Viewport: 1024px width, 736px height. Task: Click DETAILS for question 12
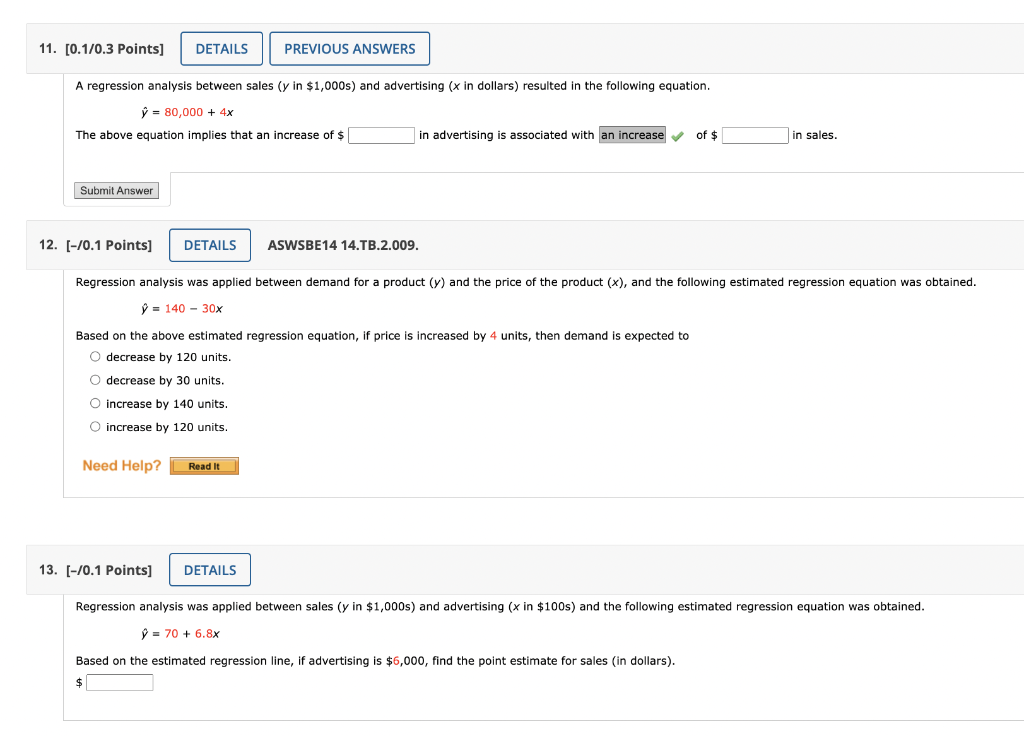[210, 244]
